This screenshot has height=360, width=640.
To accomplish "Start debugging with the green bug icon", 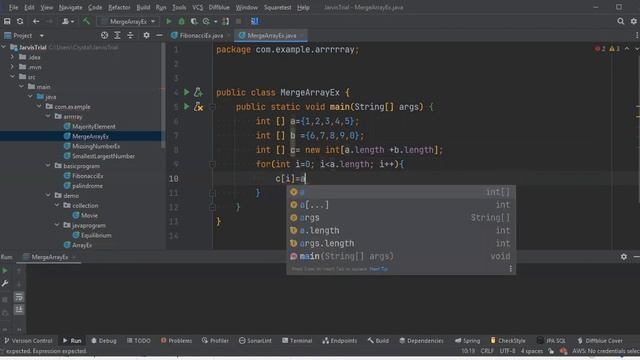I will [x=182, y=21].
